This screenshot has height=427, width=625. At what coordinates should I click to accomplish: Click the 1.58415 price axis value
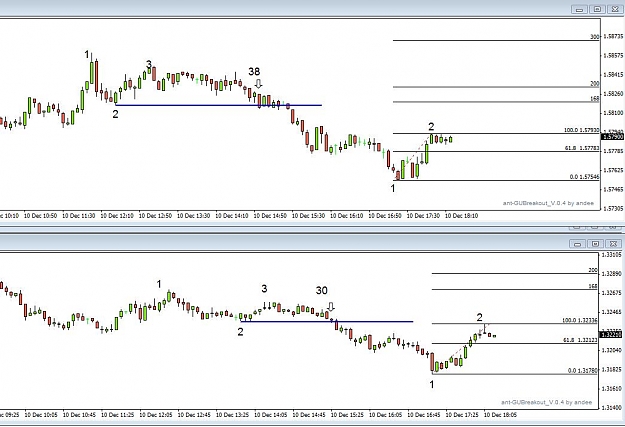[x=613, y=75]
